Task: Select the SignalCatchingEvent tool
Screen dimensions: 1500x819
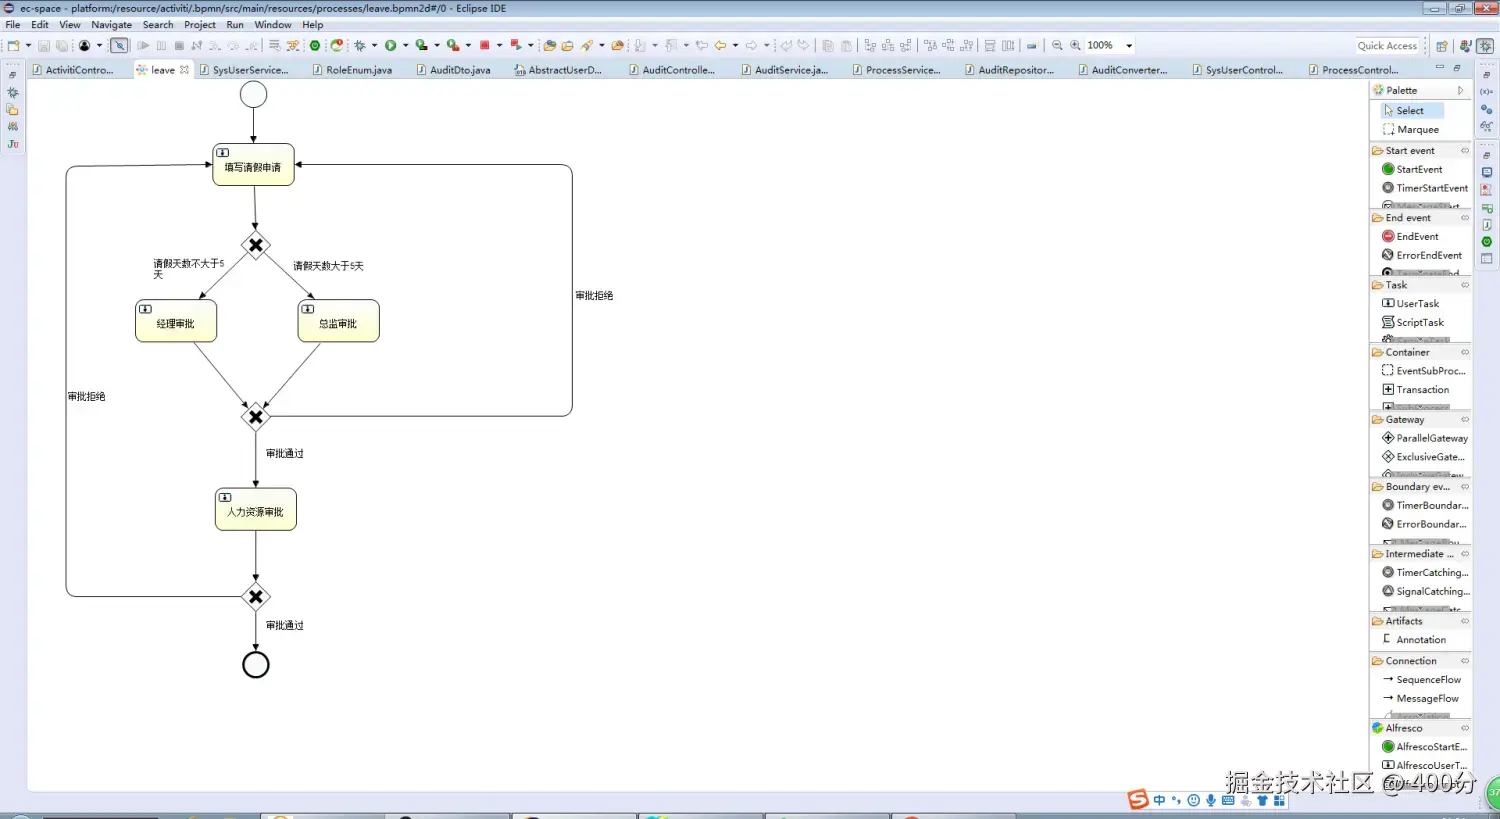Action: (1425, 591)
